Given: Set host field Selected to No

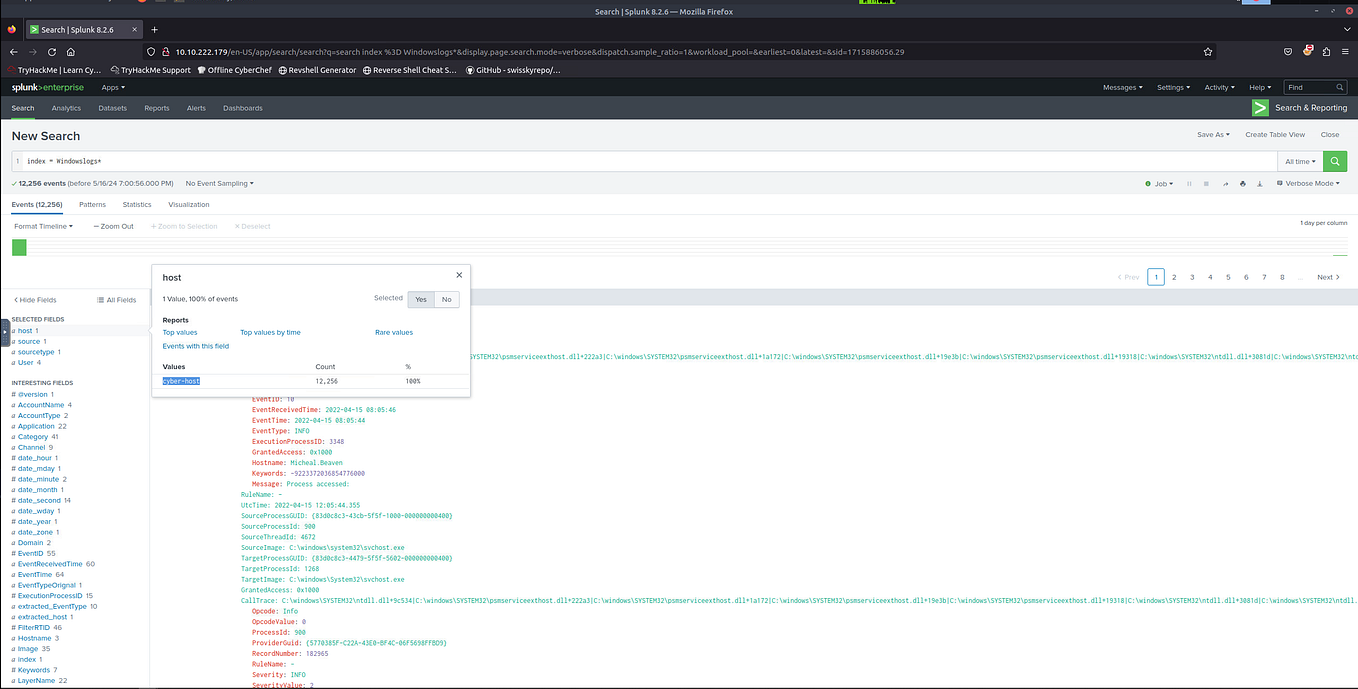Looking at the screenshot, I should (x=446, y=299).
